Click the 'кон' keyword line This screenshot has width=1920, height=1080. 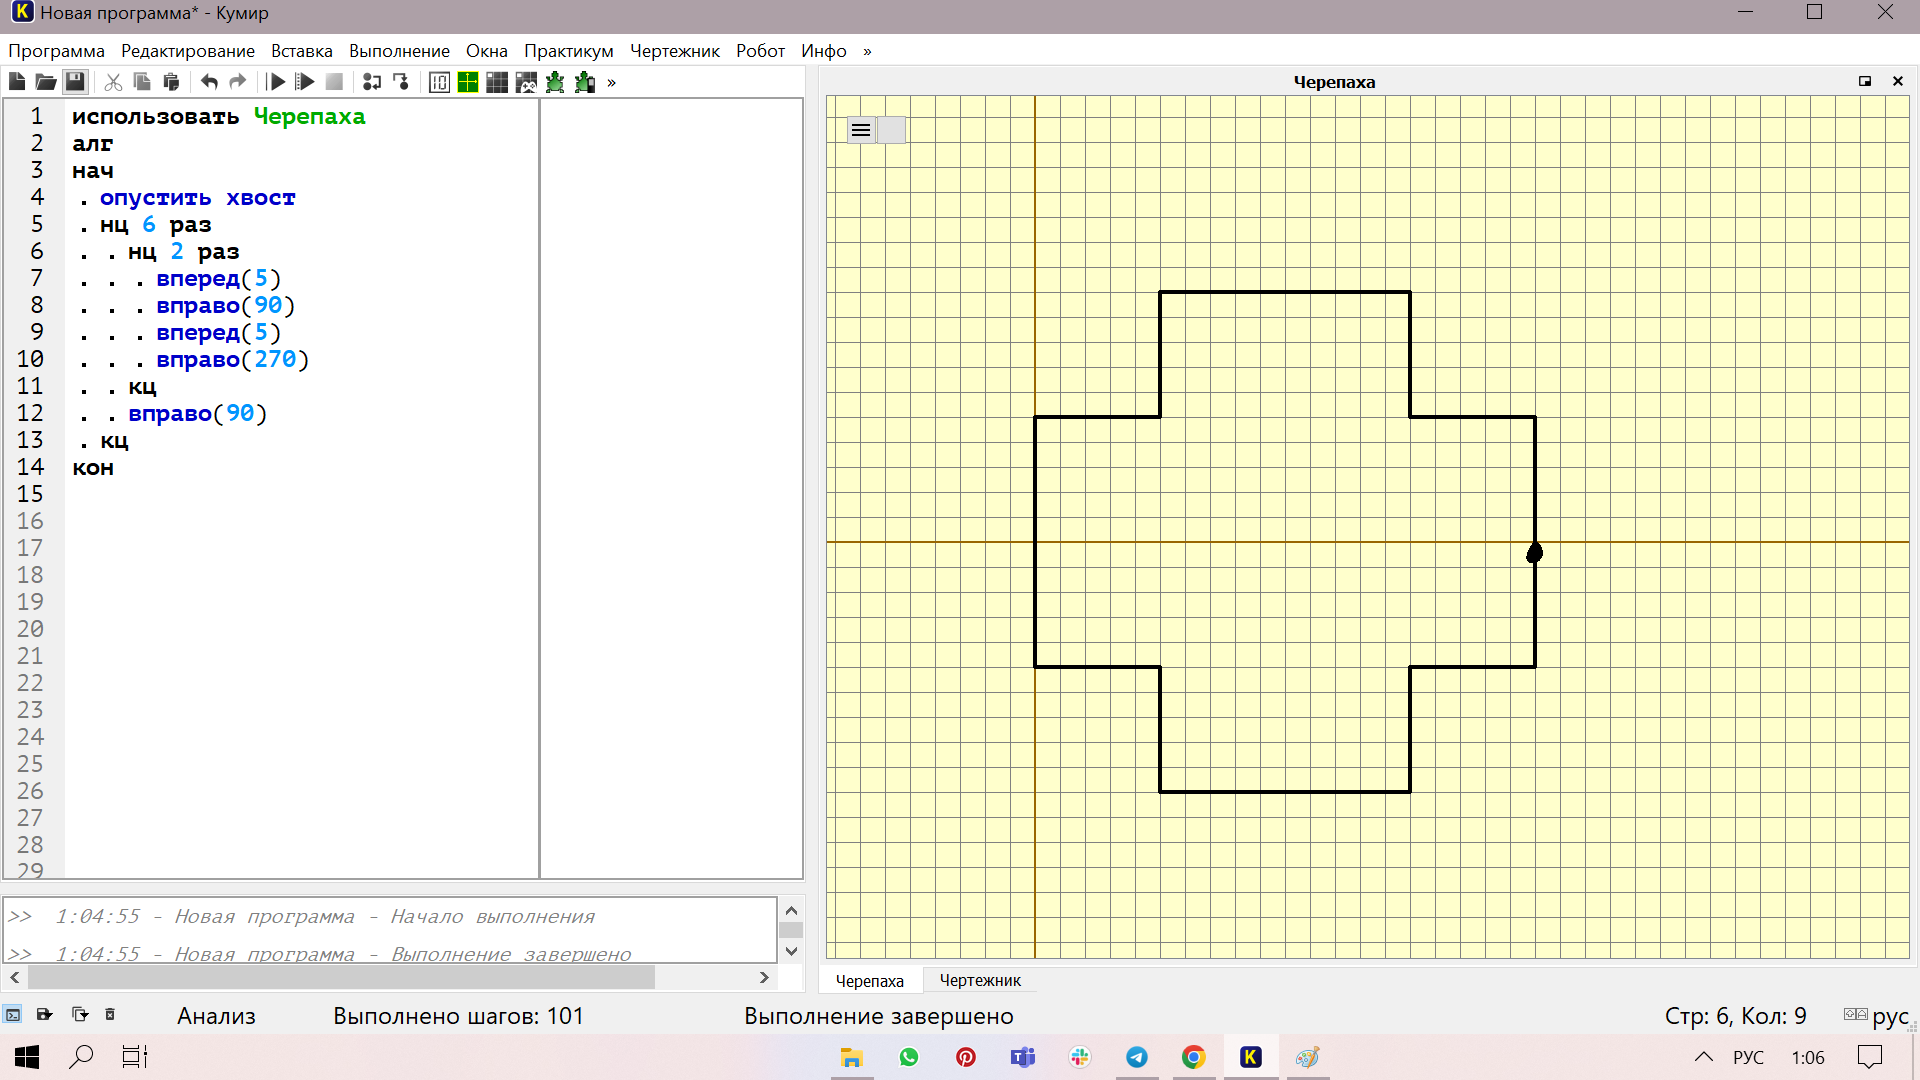[x=93, y=468]
